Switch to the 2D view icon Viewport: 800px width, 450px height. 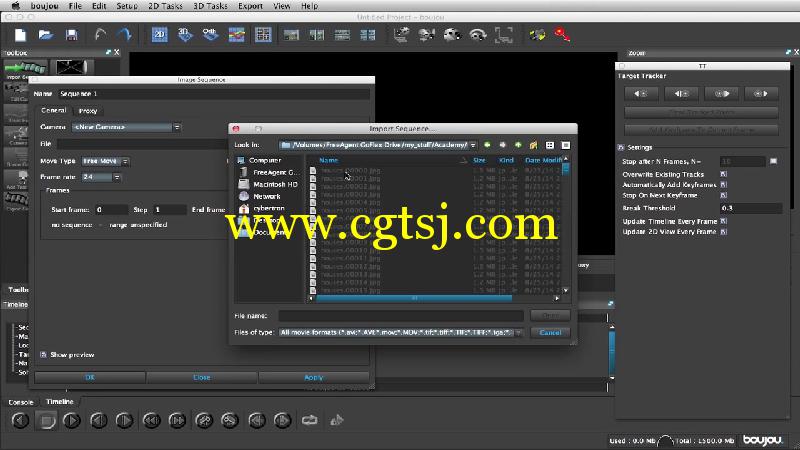159,35
